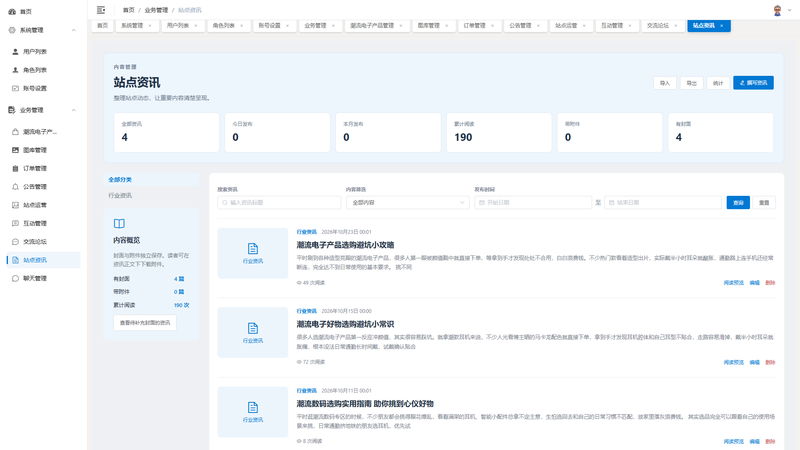
Task: Click the 统计 button
Action: 718,83
